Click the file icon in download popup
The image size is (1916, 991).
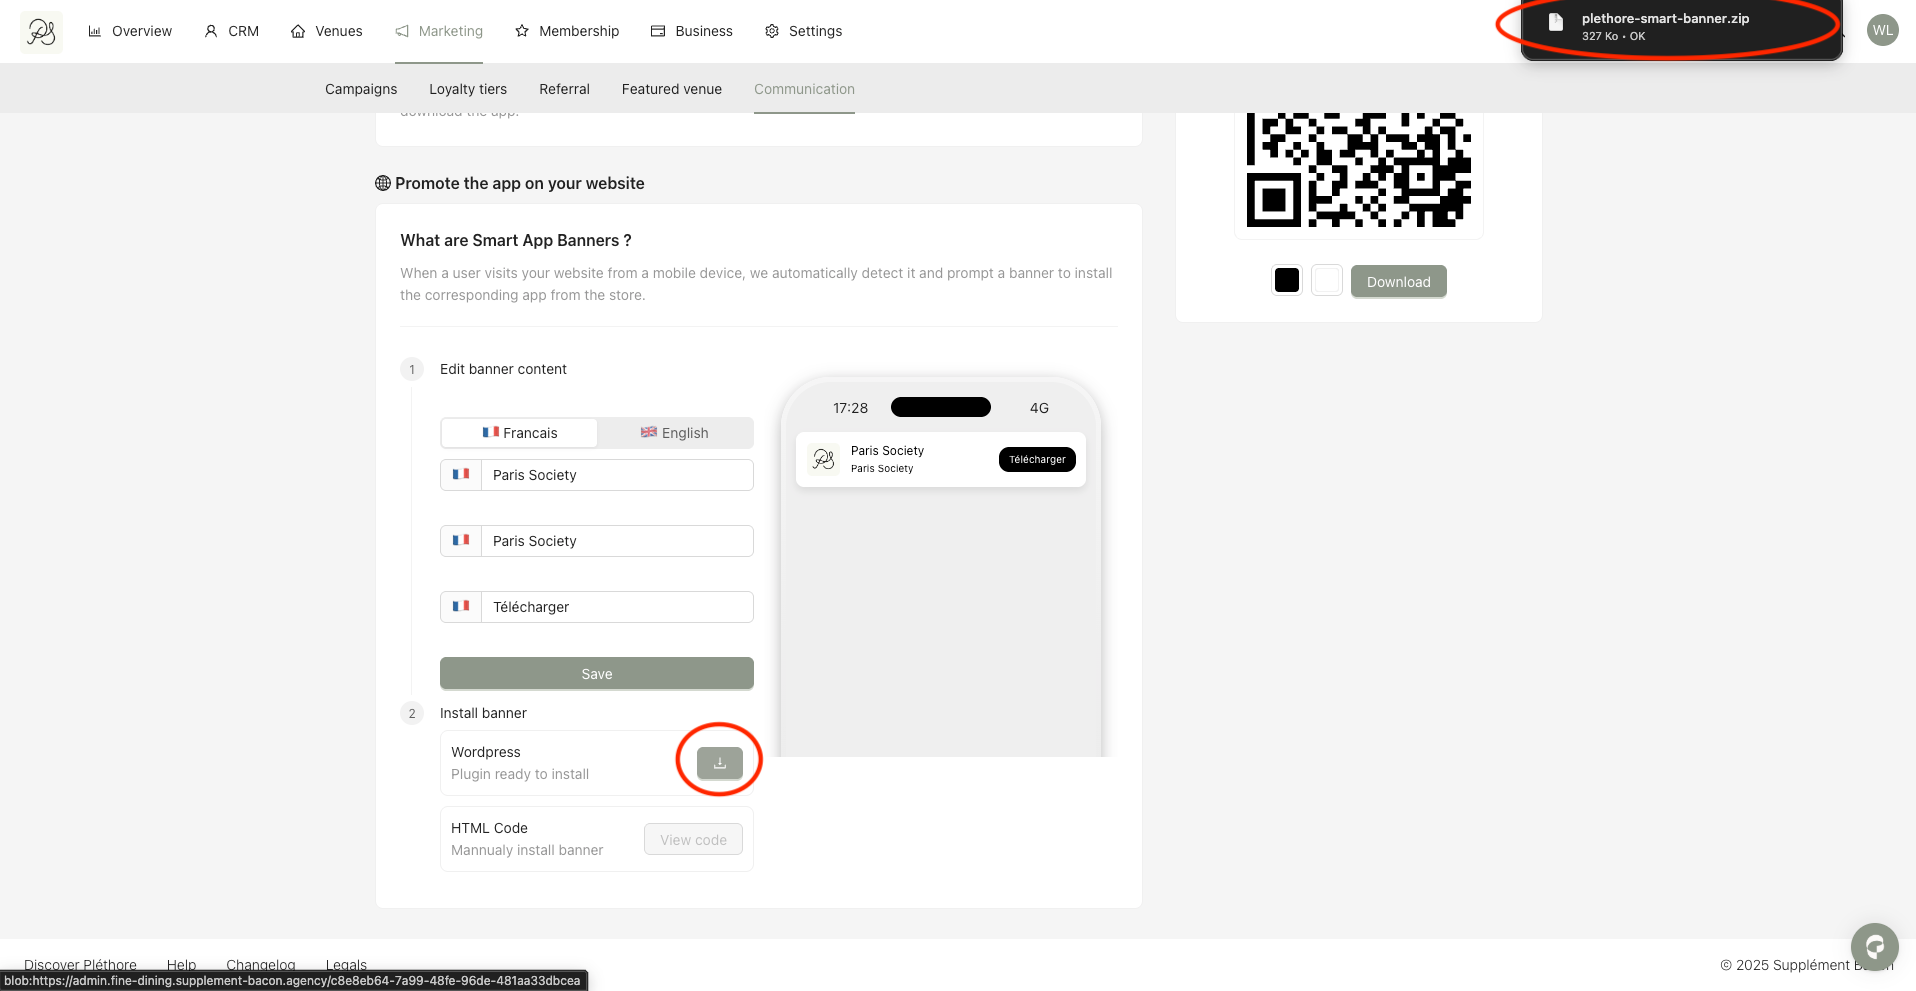pyautogui.click(x=1555, y=22)
